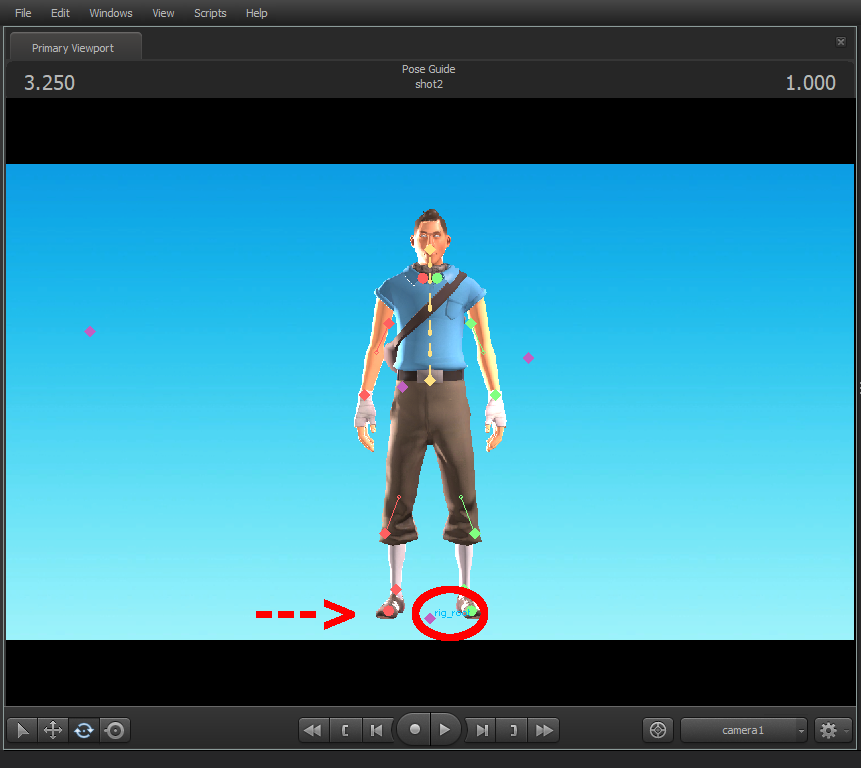Pick the green upper-arm diamond handle
The width and height of the screenshot is (861, 768).
471,323
